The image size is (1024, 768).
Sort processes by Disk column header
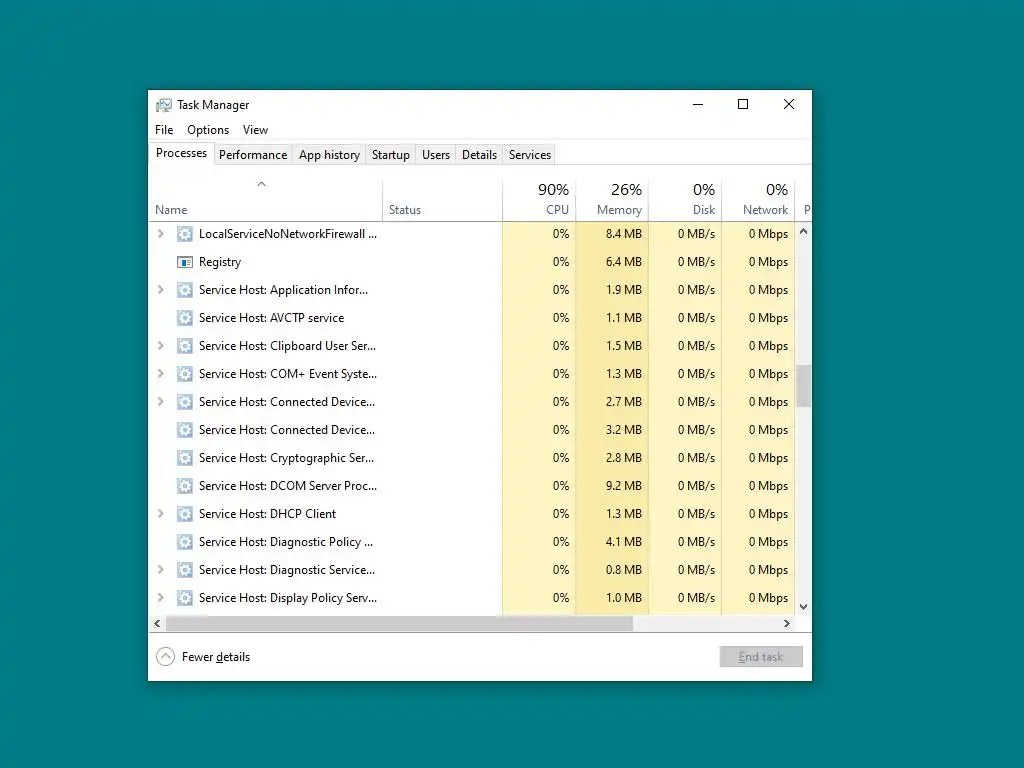[x=685, y=201]
